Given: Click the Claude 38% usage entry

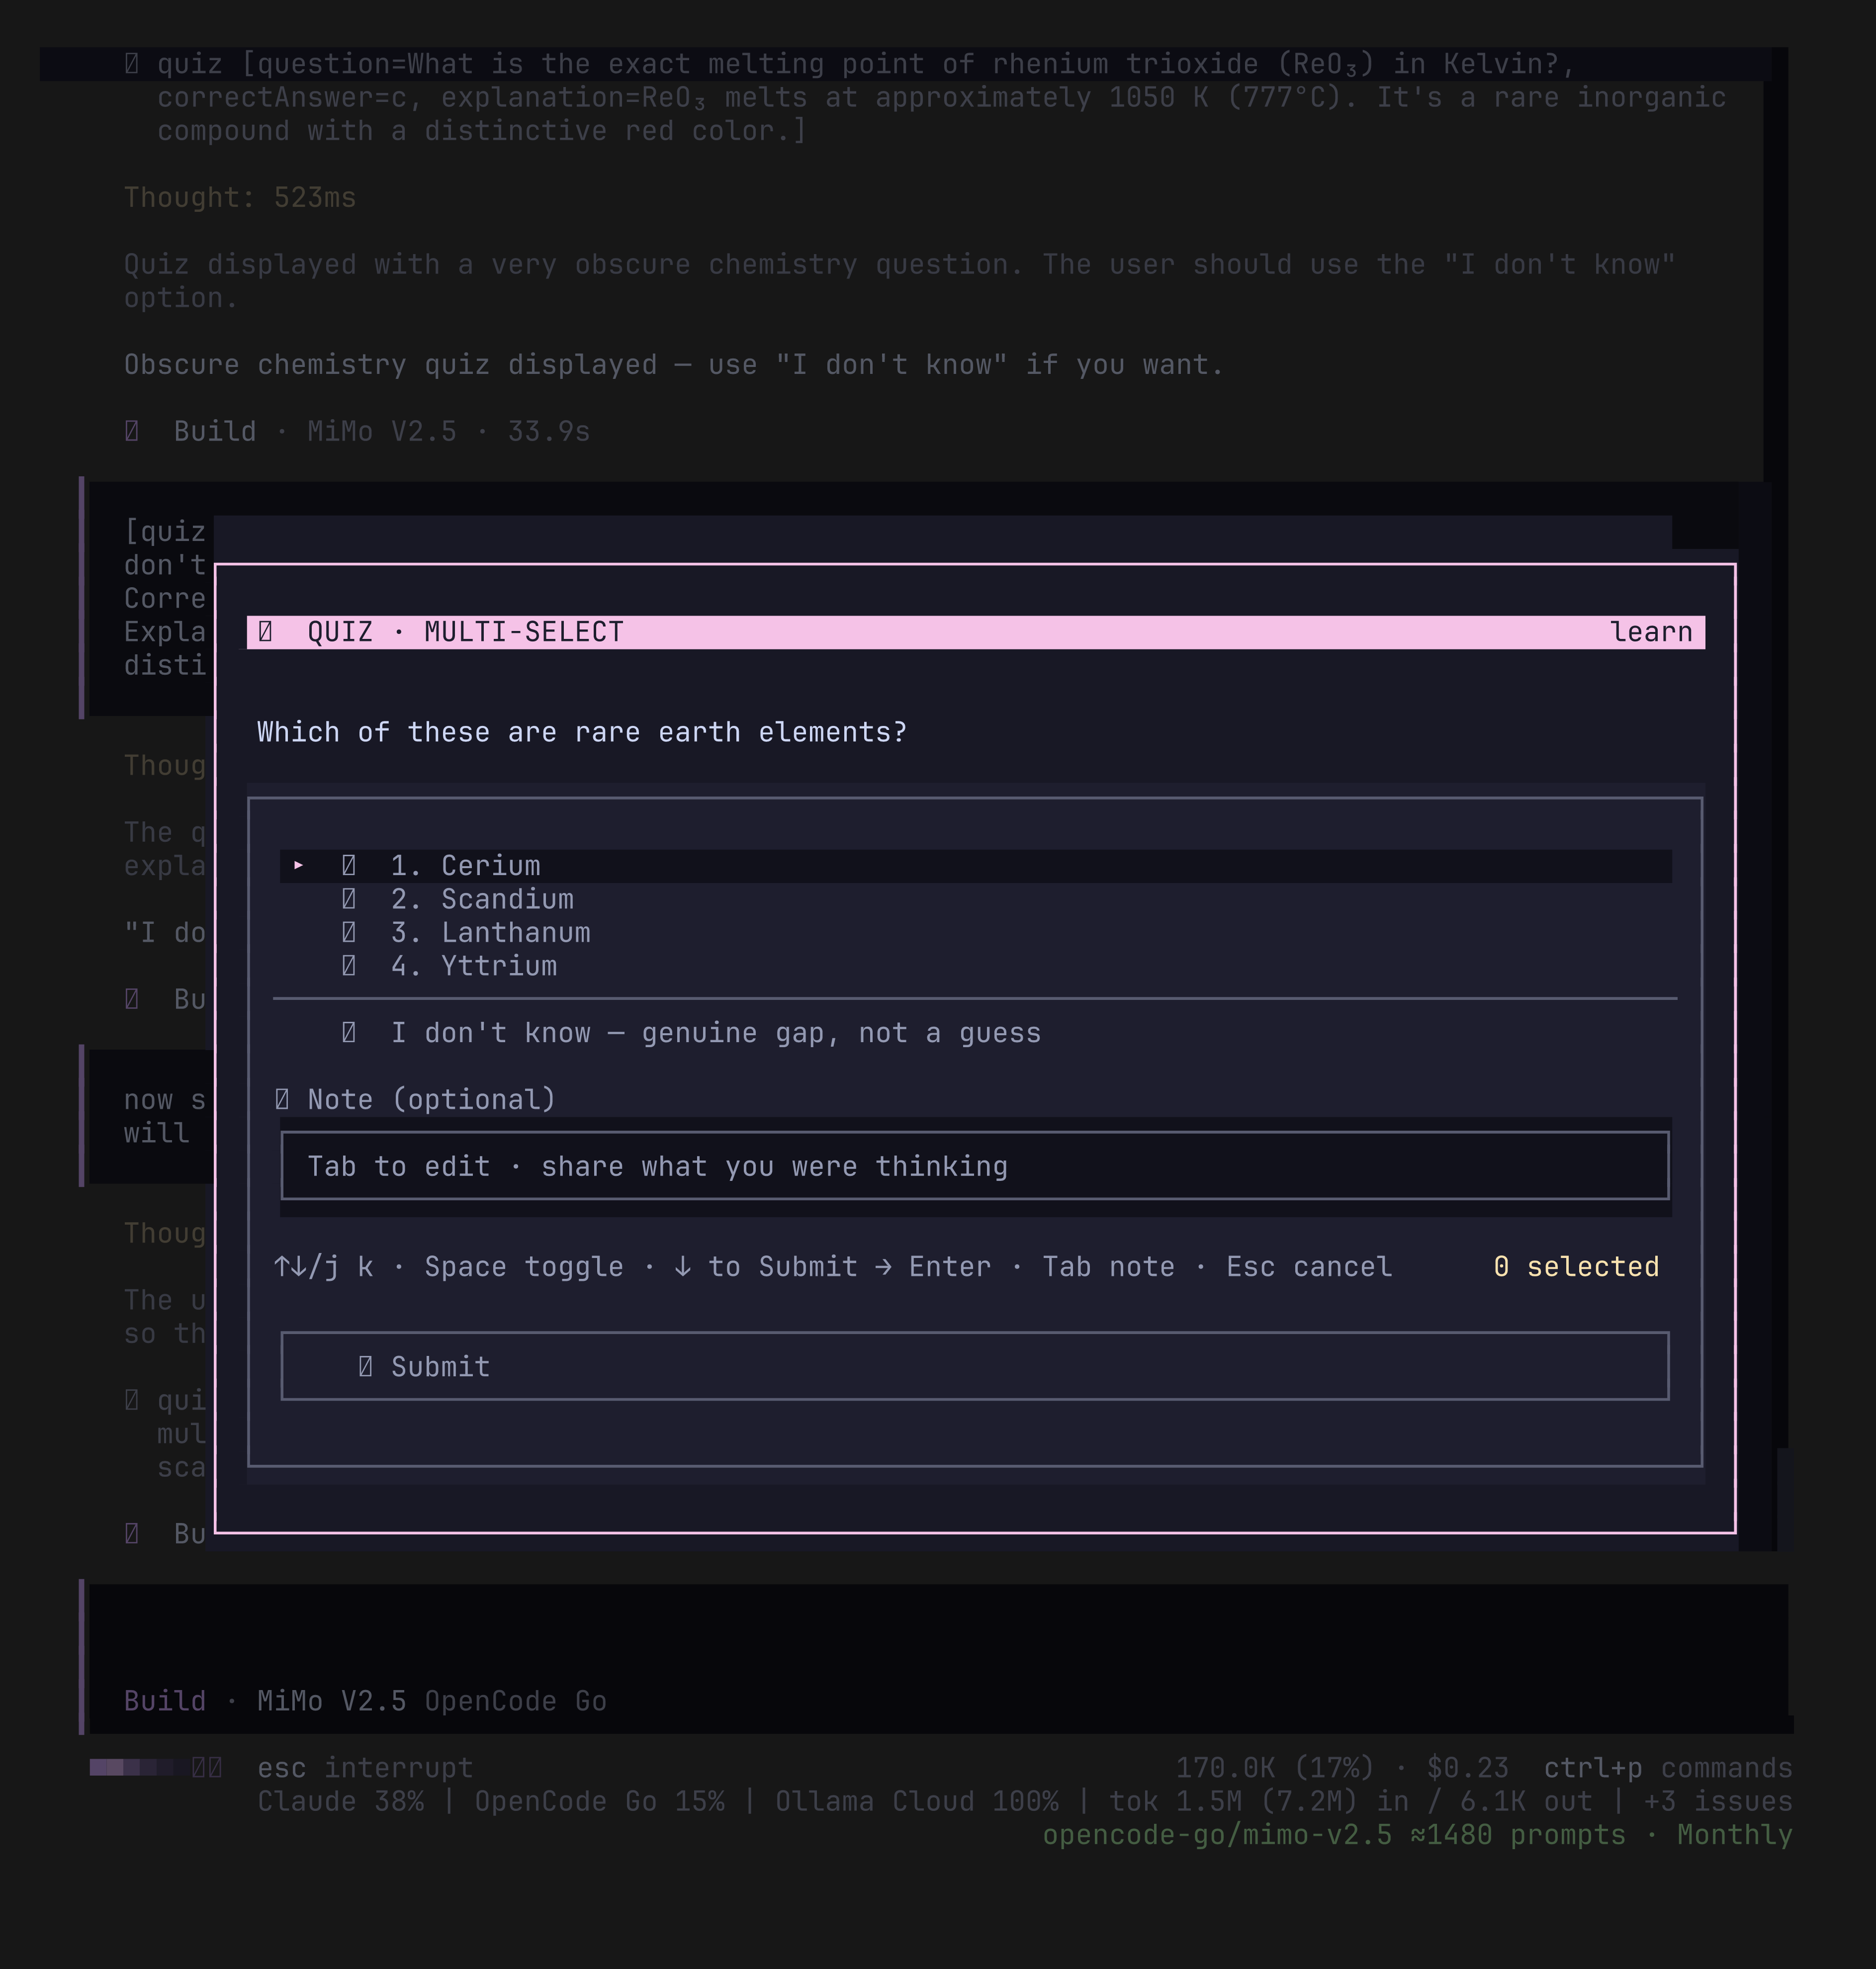Looking at the screenshot, I should (341, 1801).
